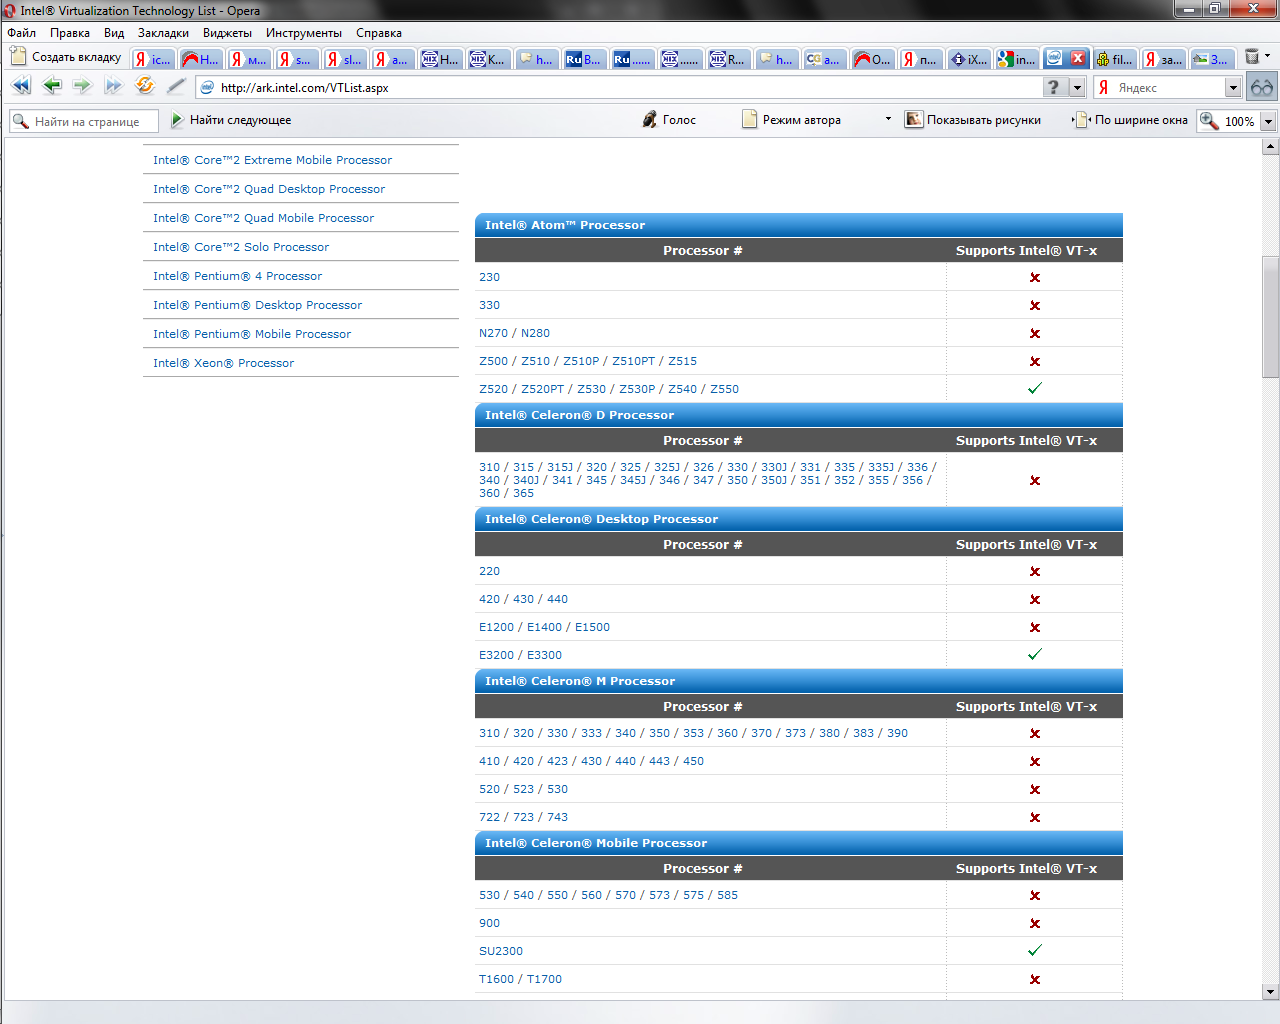Click the Celeron Mobile T1600 link

click(x=496, y=979)
